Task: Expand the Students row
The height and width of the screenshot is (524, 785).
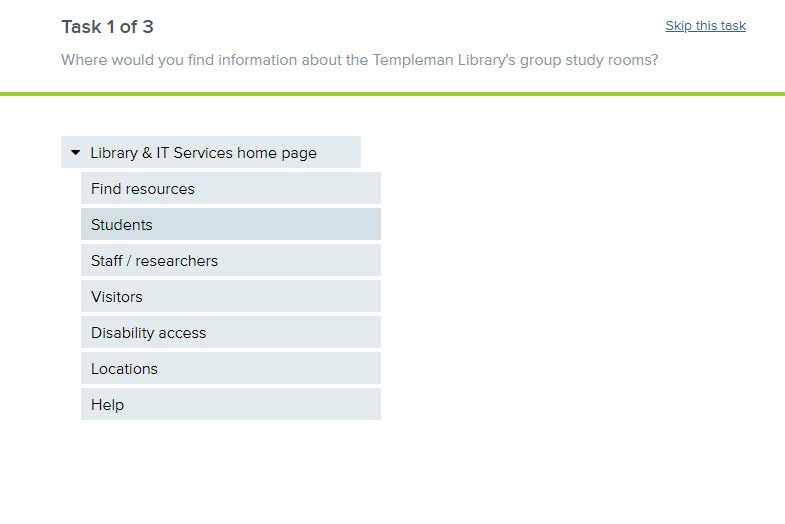Action: pos(230,225)
